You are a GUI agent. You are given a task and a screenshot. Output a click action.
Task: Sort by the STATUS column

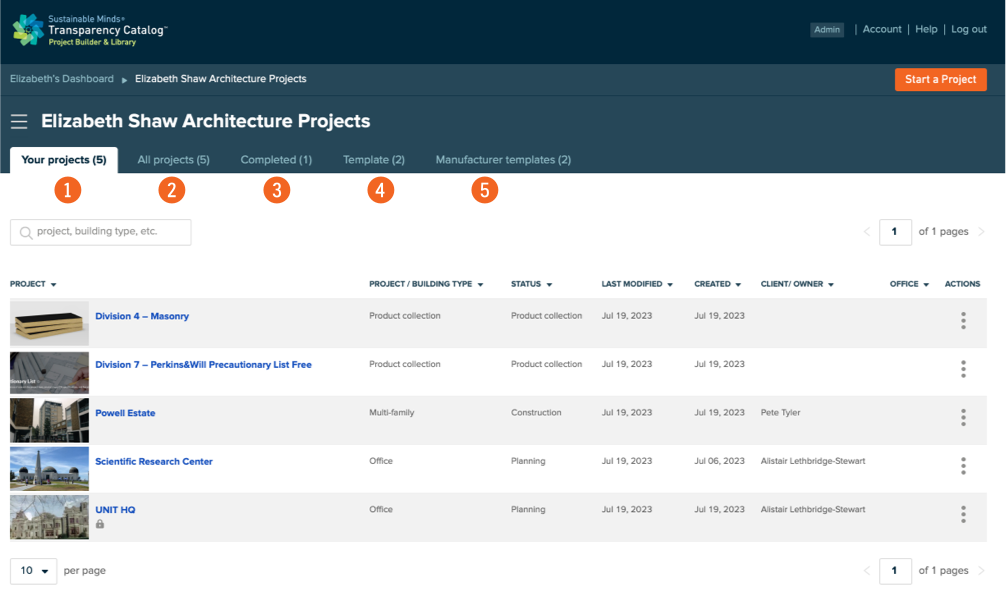point(531,284)
